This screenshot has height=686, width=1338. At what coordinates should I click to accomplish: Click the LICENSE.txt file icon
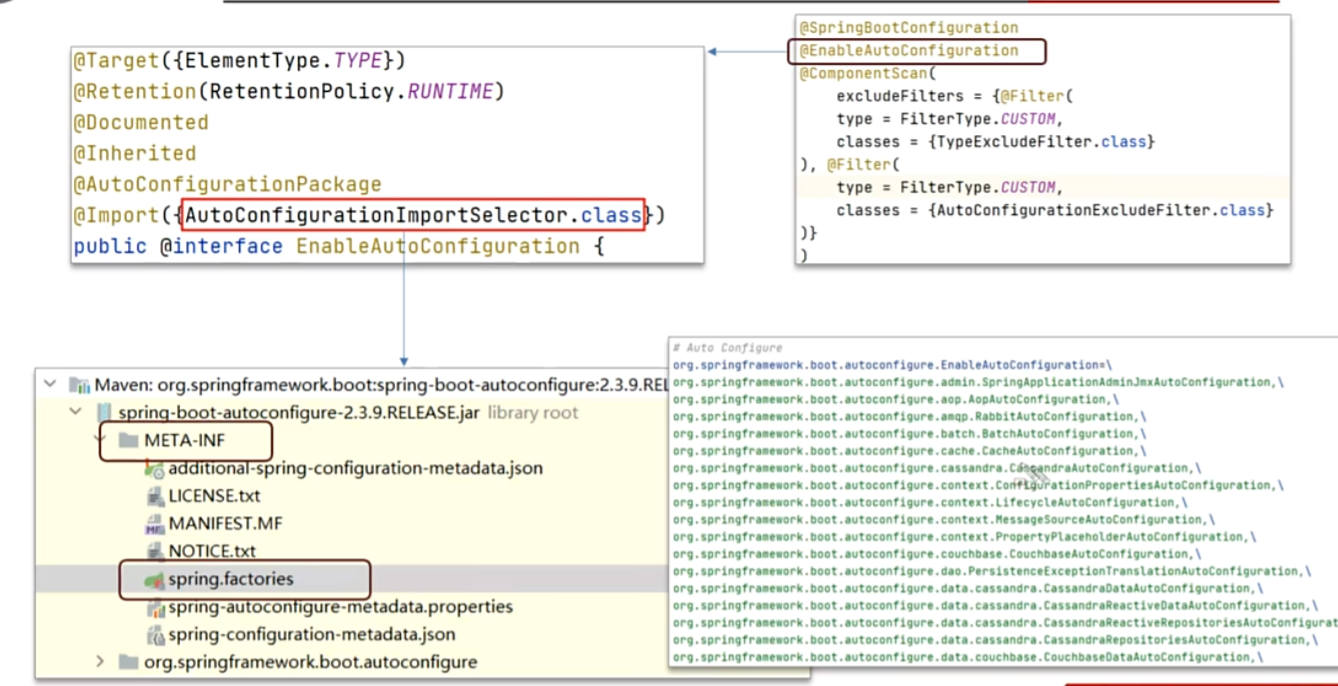point(154,496)
